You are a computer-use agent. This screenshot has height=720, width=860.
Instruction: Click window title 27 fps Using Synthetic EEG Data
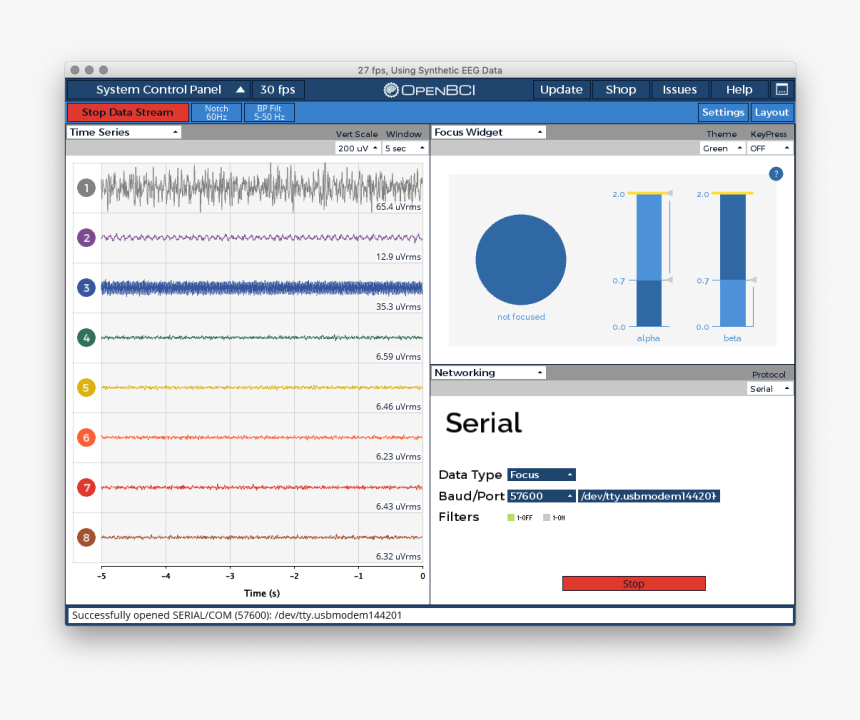(430, 70)
